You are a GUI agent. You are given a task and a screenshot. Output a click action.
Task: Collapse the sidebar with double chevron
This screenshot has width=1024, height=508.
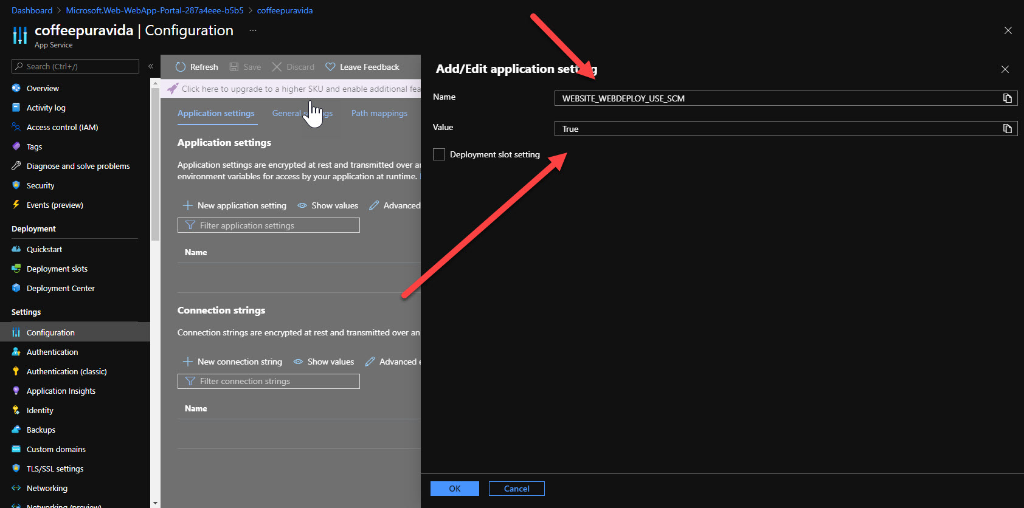pos(150,67)
